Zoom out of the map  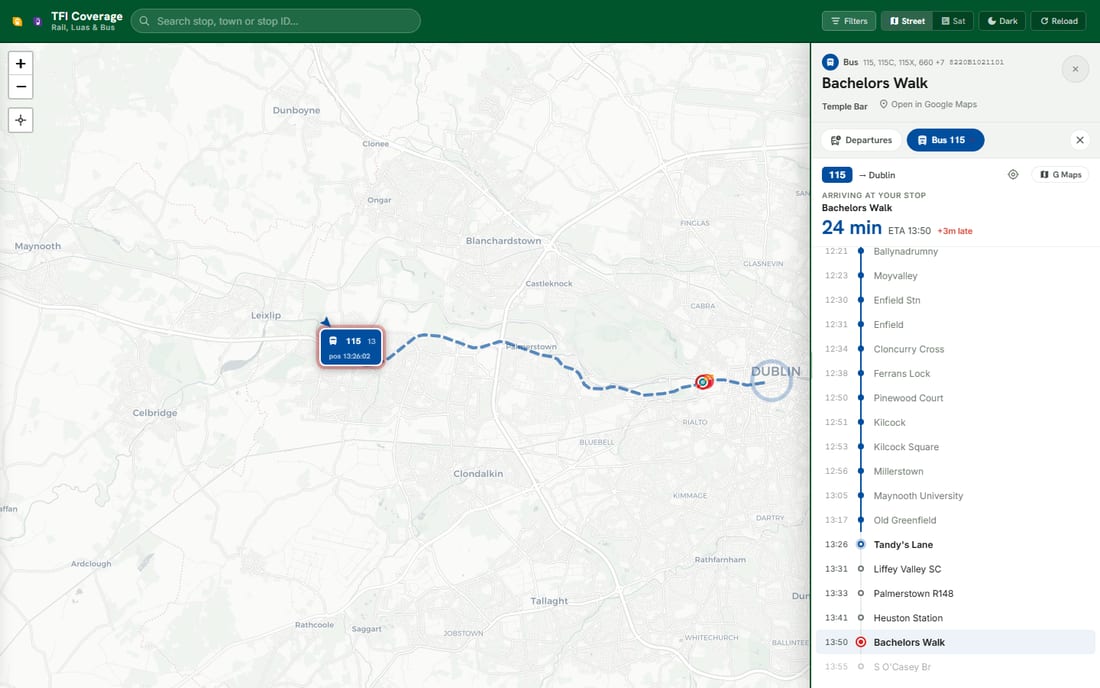(x=20, y=87)
